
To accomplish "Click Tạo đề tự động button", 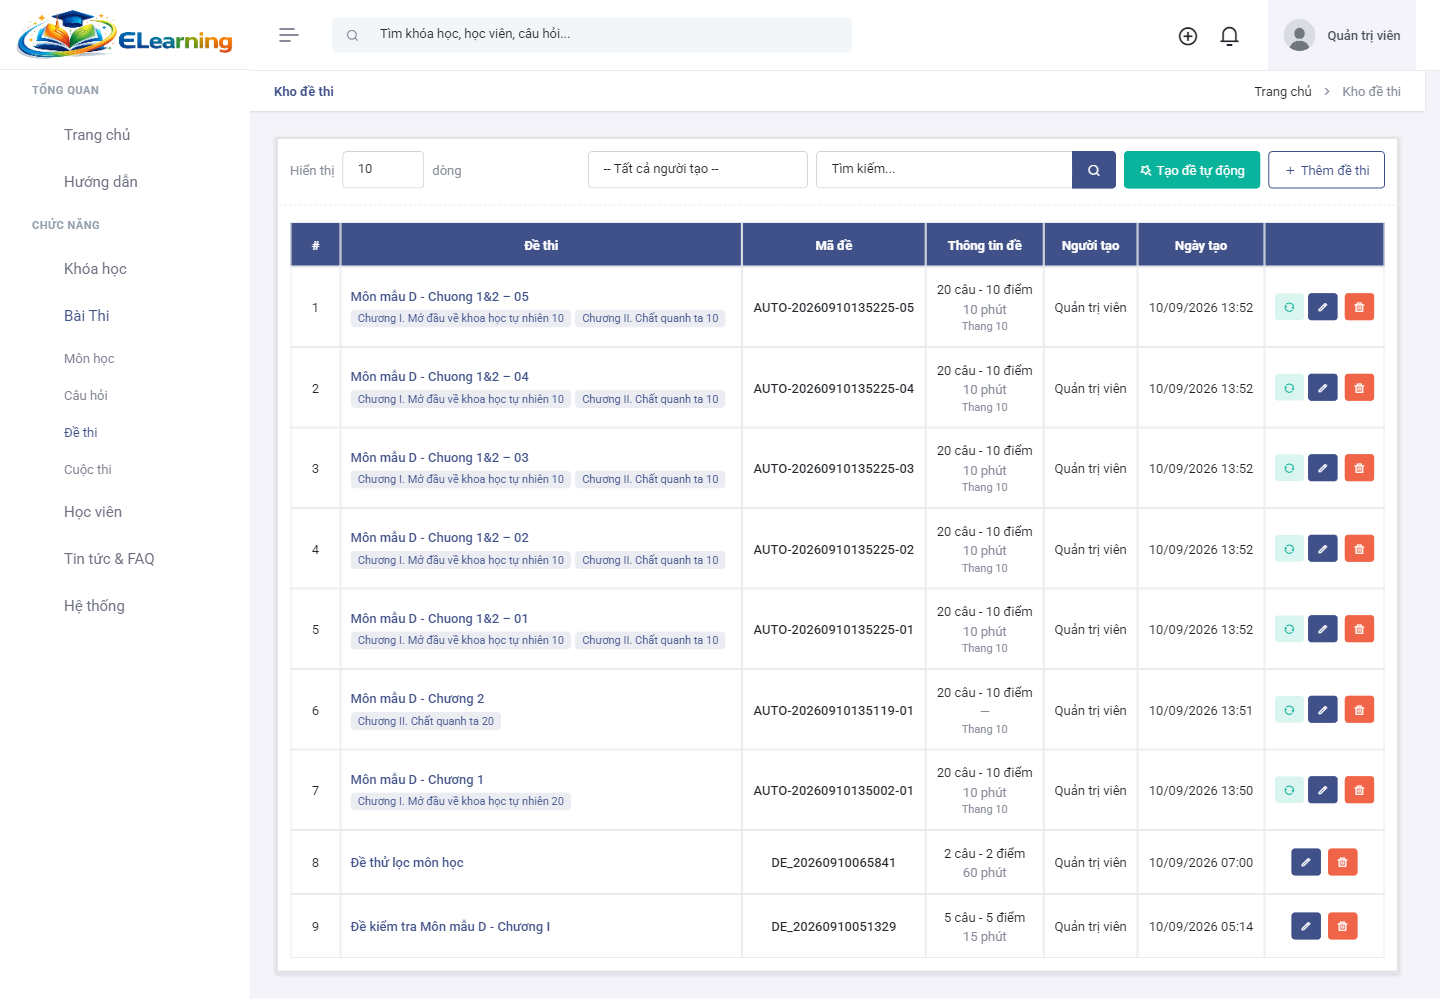I will coord(1192,170).
